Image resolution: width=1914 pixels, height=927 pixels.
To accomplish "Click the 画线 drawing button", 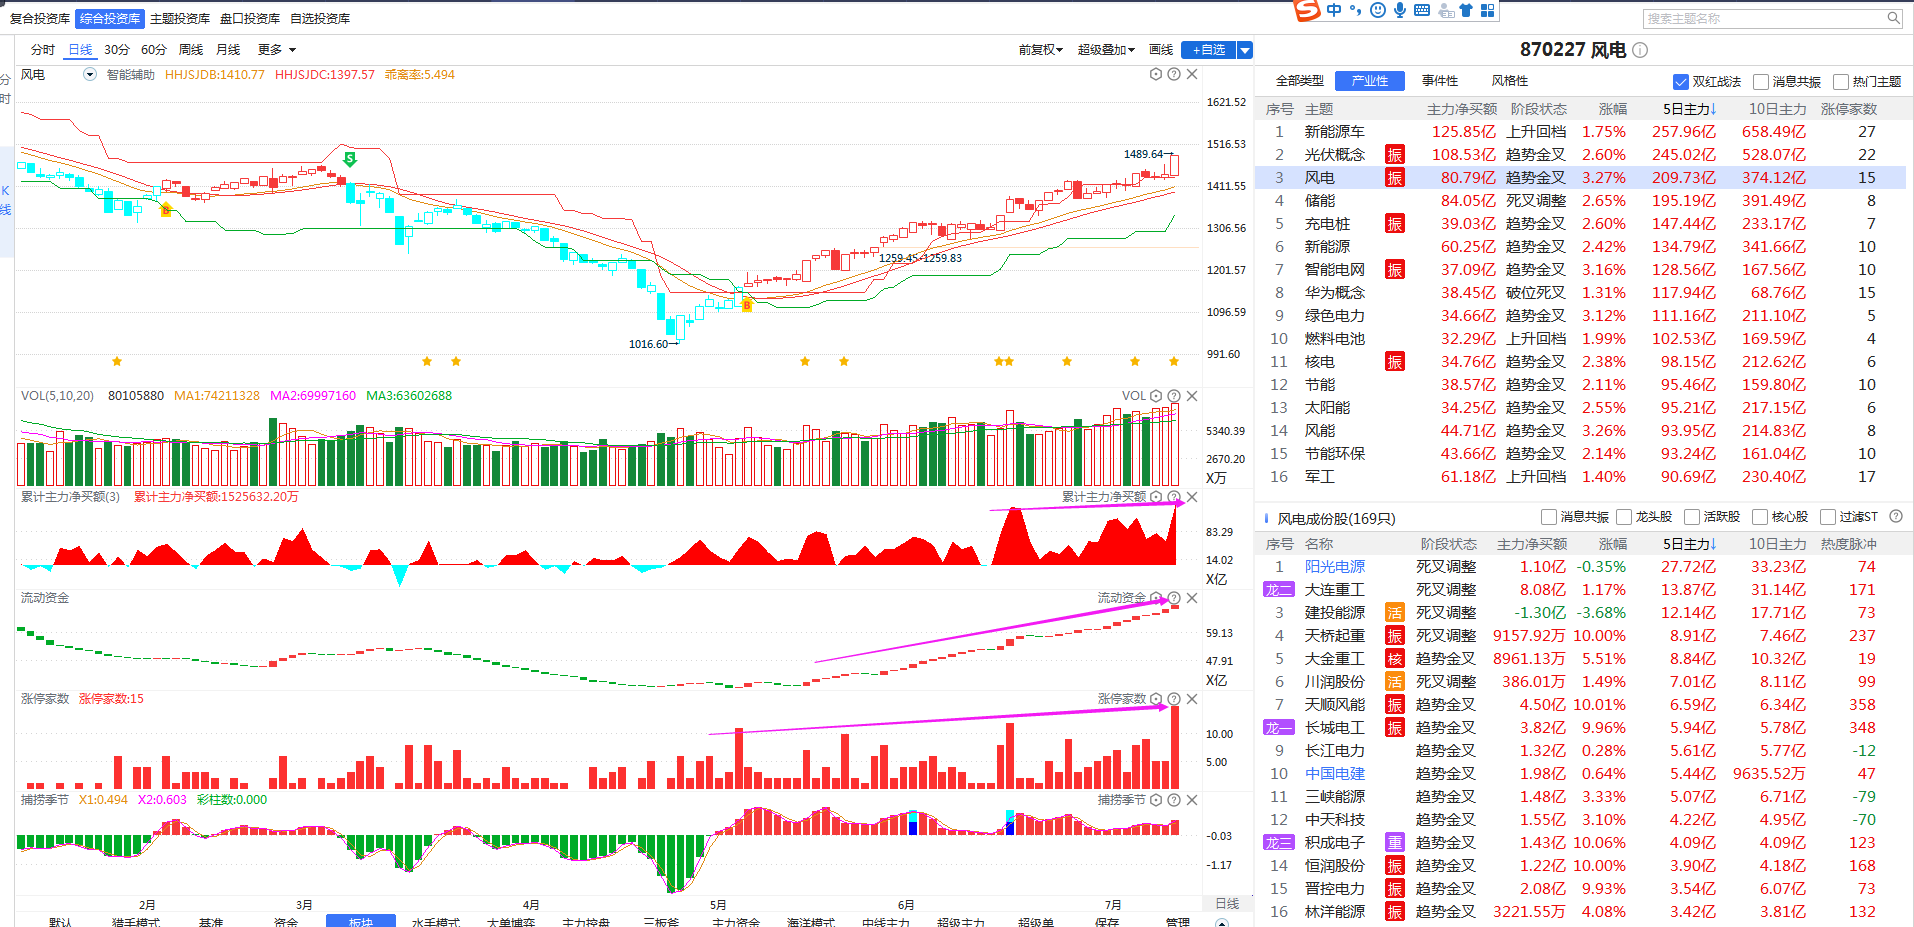I will click(x=1161, y=50).
